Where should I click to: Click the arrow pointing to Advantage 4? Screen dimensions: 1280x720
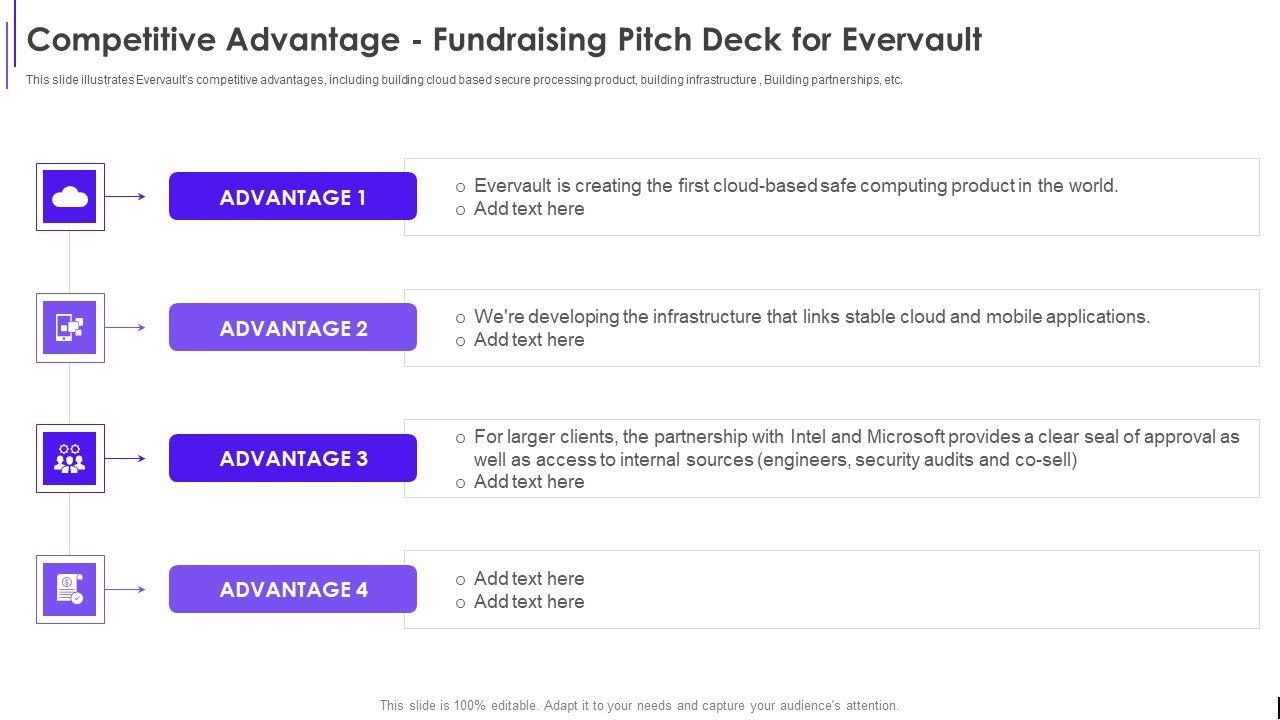[126, 590]
